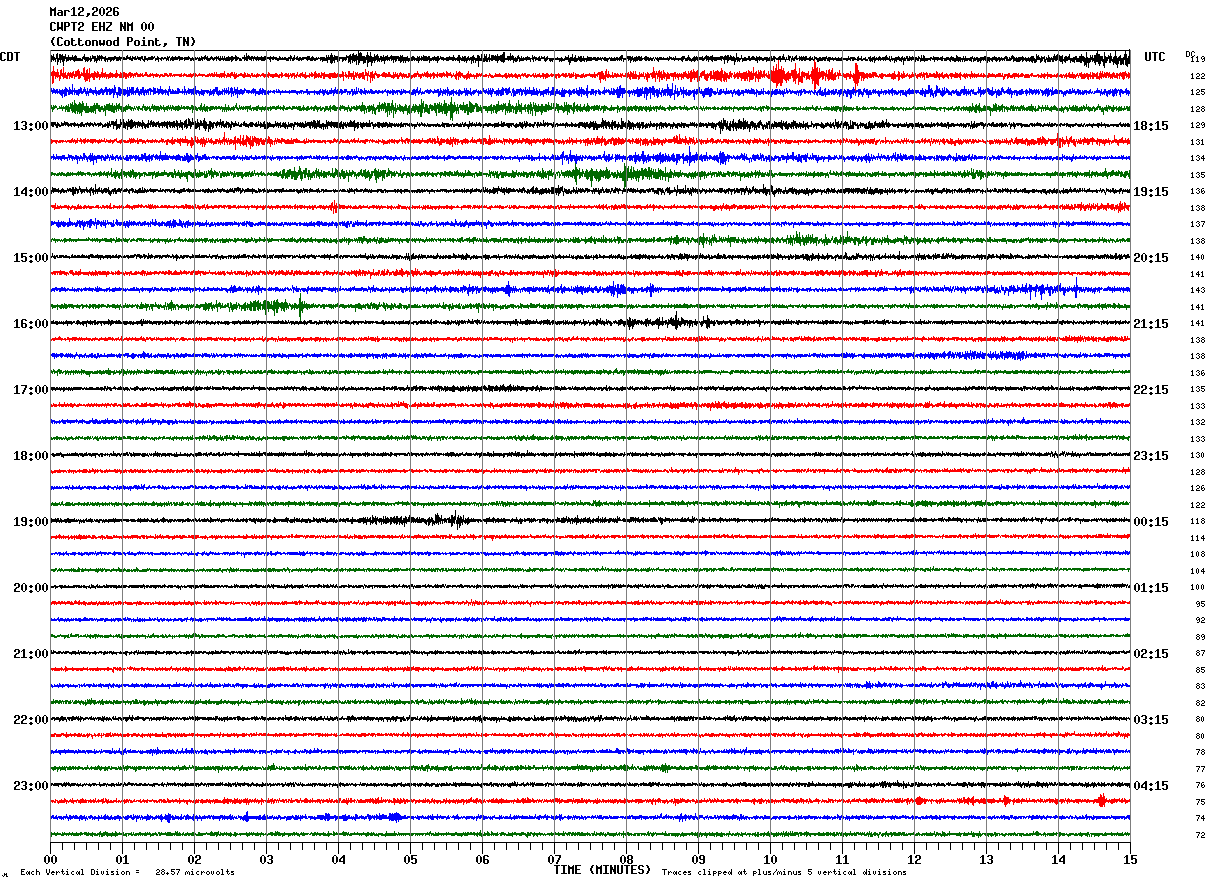The height and width of the screenshot is (886, 1210).
Task: Click the DC offset value 100
Action: [x=1198, y=588]
